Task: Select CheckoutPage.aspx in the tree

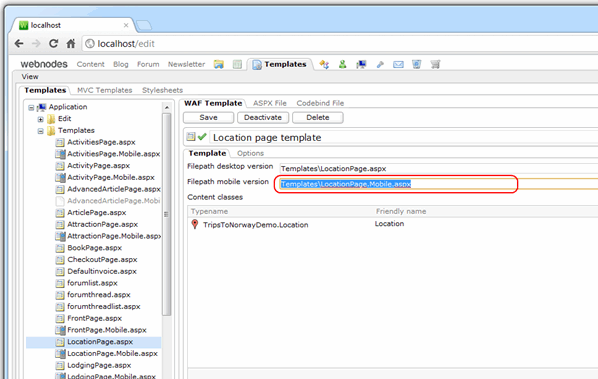Action: 102,260
